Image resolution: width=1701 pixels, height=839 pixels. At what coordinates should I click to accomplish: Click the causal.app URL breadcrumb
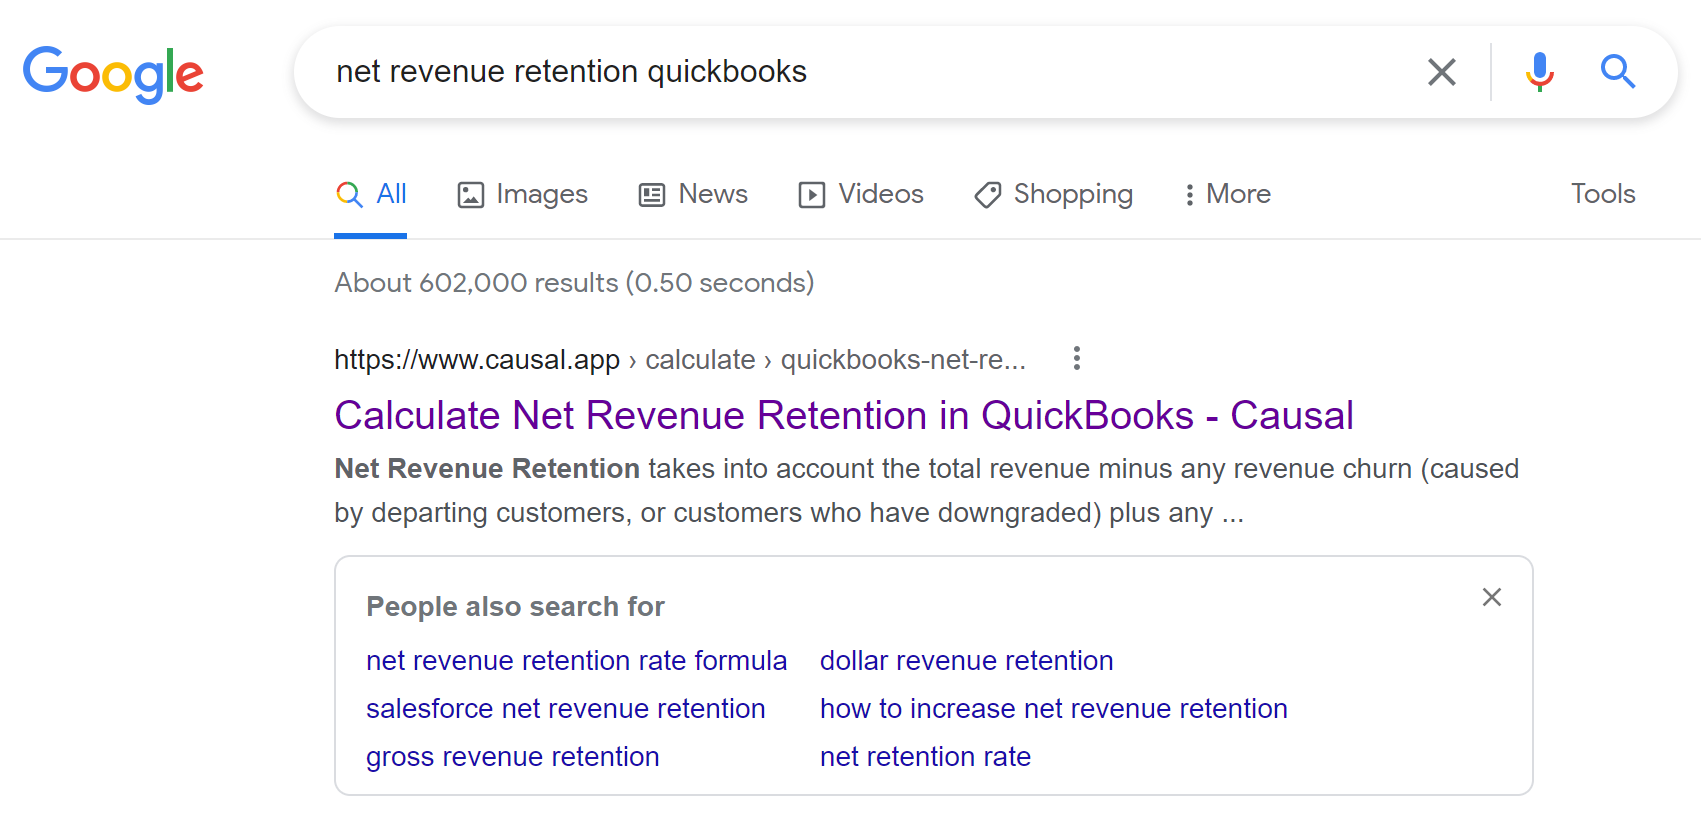coord(680,360)
